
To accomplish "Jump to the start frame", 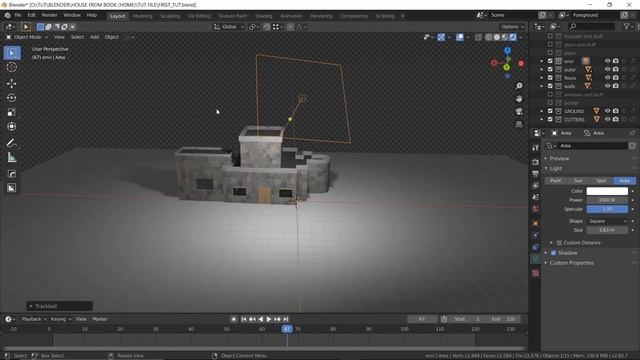I will pyautogui.click(x=244, y=319).
